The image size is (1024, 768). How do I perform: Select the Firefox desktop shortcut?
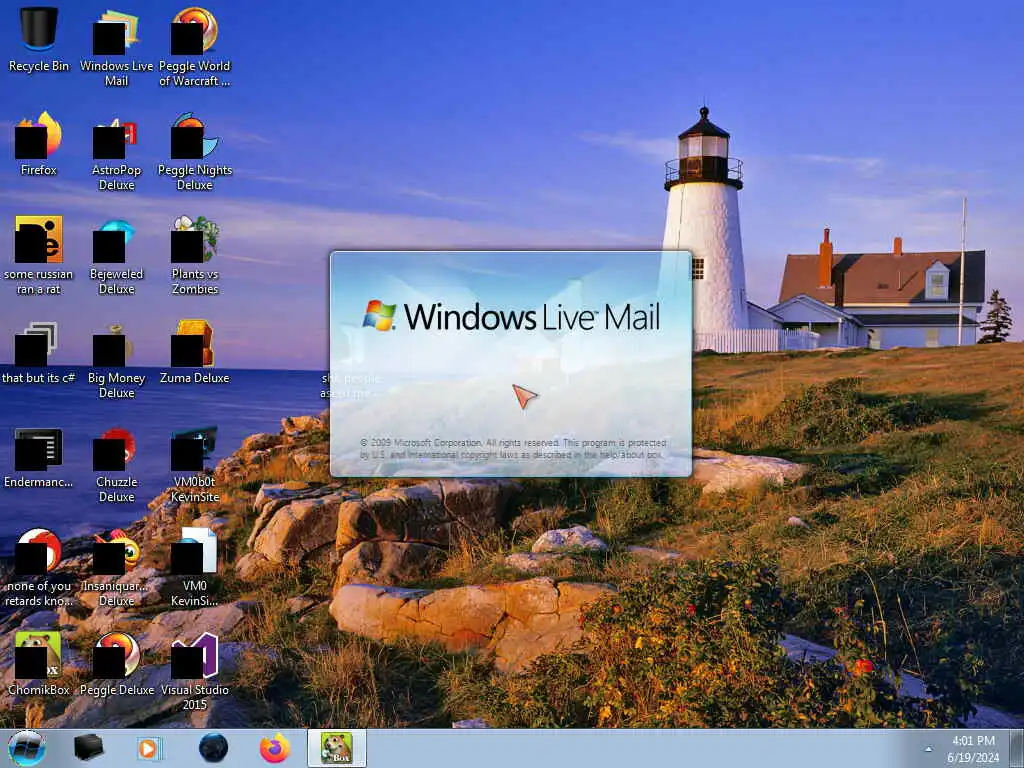pyautogui.click(x=39, y=144)
